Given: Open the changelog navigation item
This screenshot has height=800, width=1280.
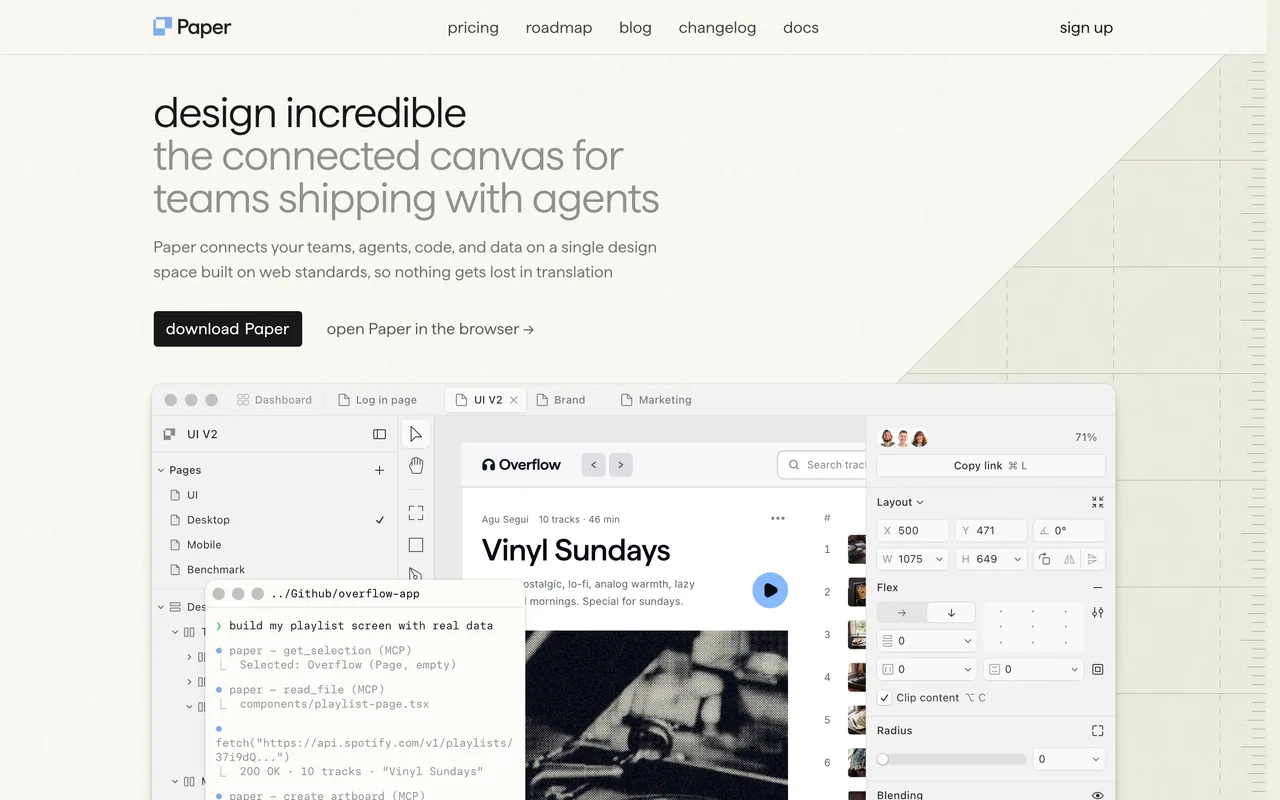Looking at the screenshot, I should (x=717, y=28).
